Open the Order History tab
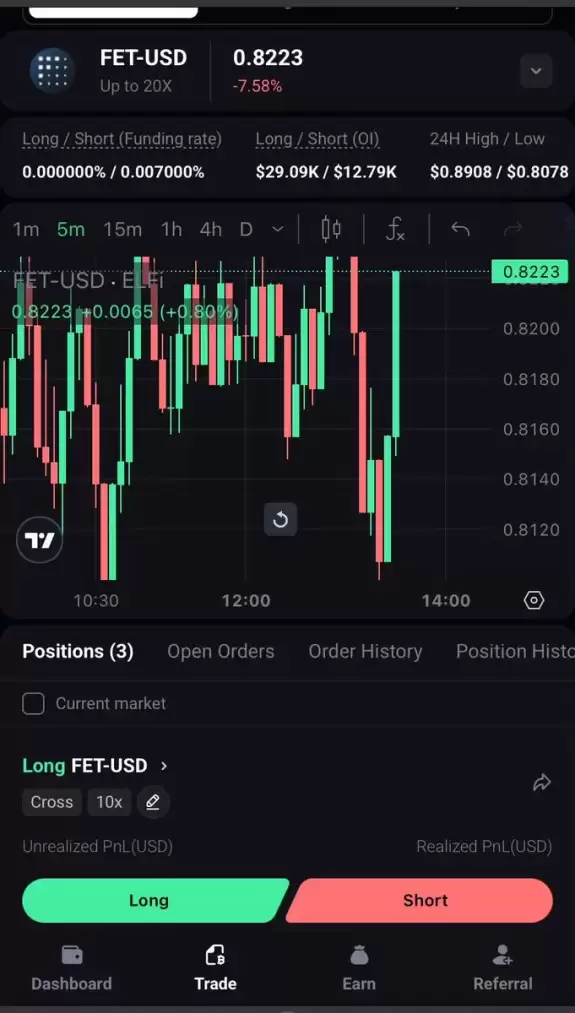 pyautogui.click(x=365, y=651)
